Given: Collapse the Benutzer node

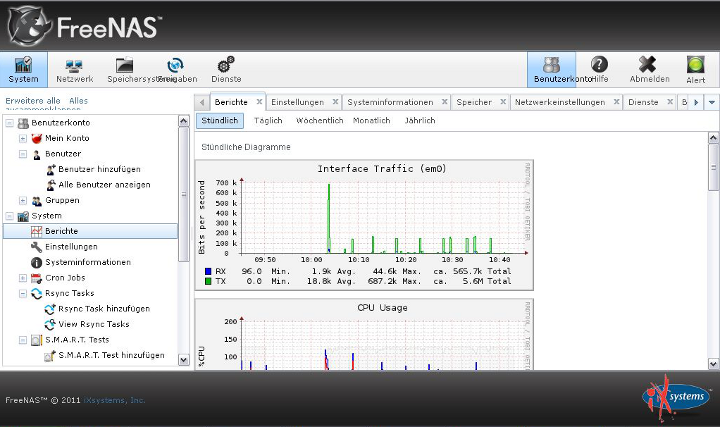Looking at the screenshot, I should click(x=23, y=154).
